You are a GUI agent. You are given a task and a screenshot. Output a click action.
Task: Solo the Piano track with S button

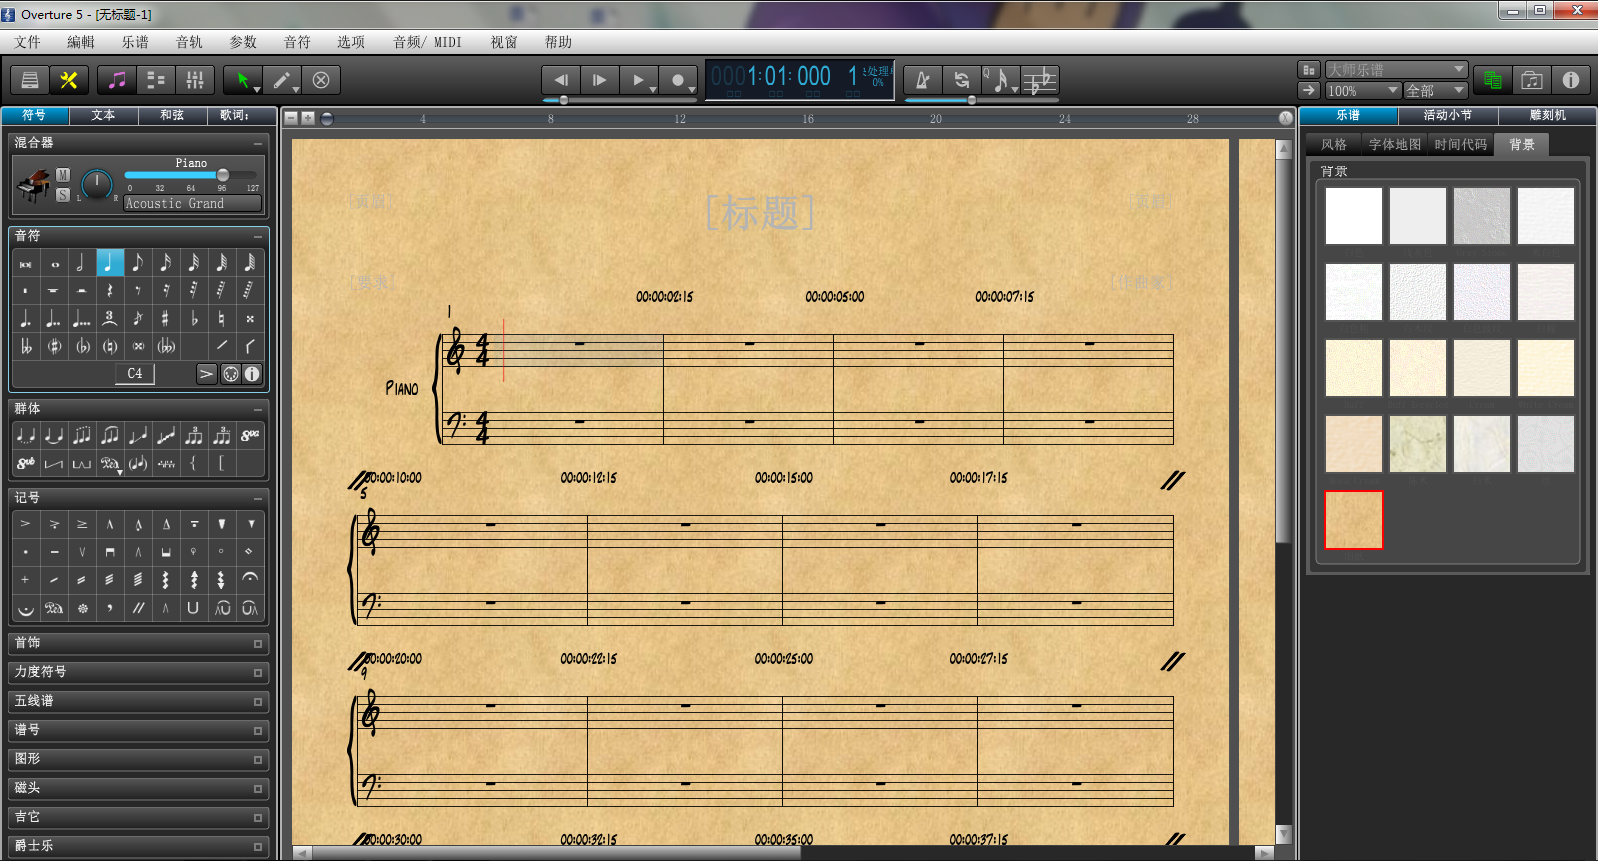click(x=63, y=195)
